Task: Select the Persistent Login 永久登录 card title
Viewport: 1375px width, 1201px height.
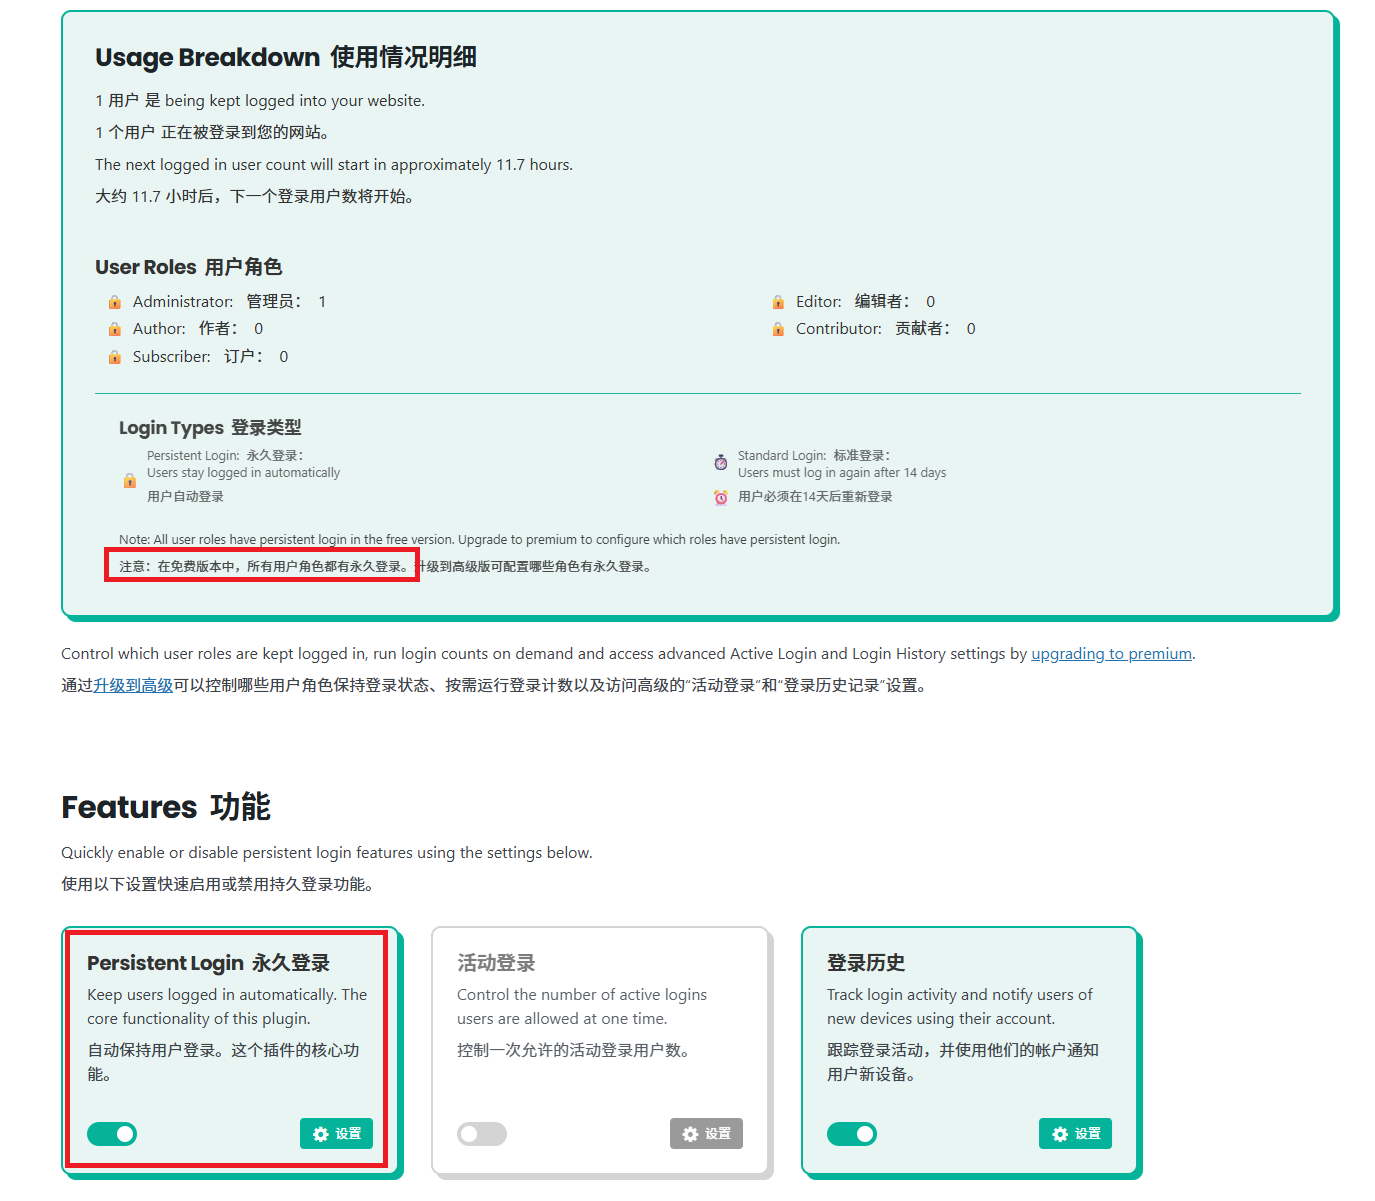Action: 208,963
